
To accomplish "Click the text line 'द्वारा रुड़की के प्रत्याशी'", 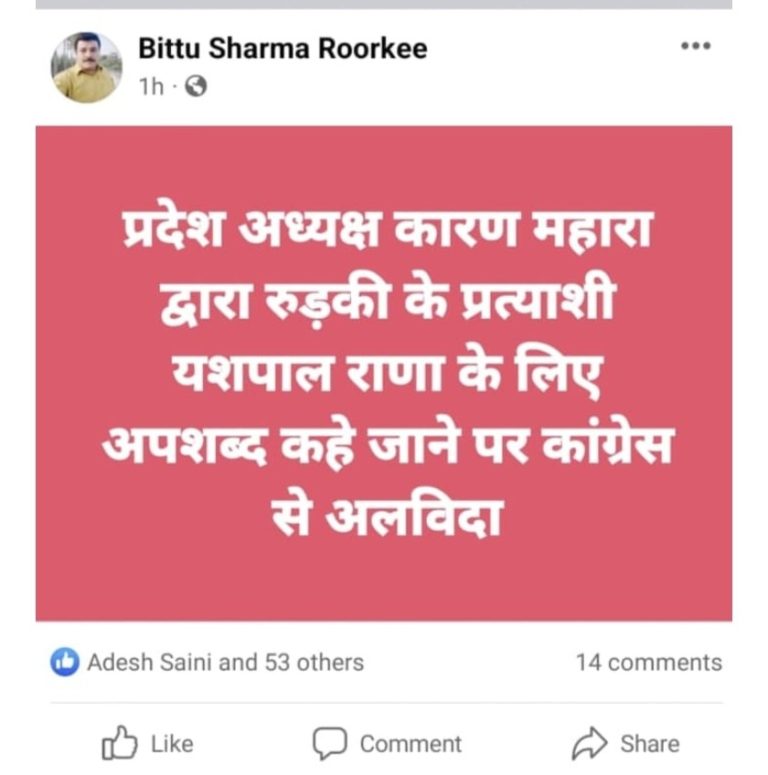I will coord(388,301).
